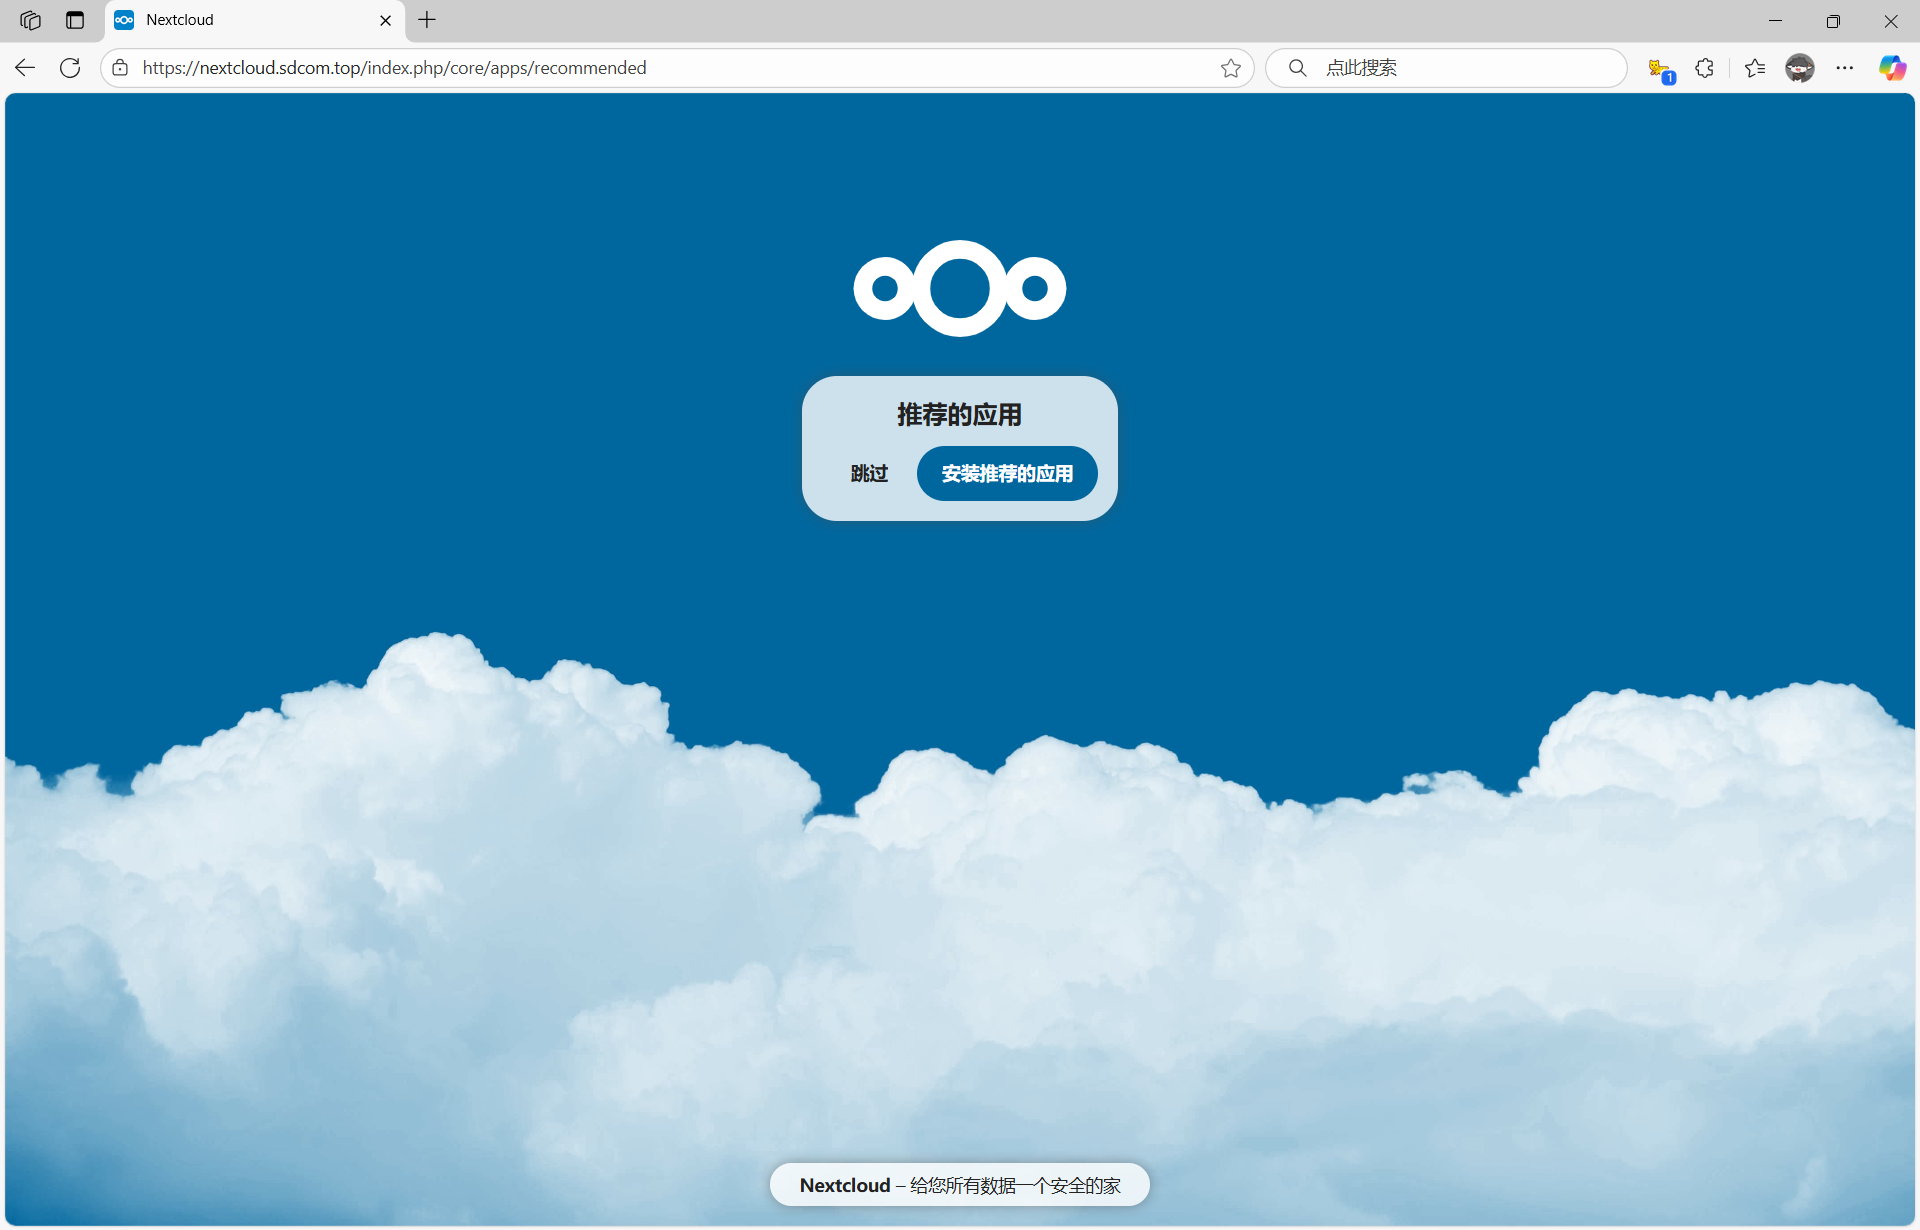View site information lock icon
This screenshot has width=1920, height=1230.
tap(120, 68)
